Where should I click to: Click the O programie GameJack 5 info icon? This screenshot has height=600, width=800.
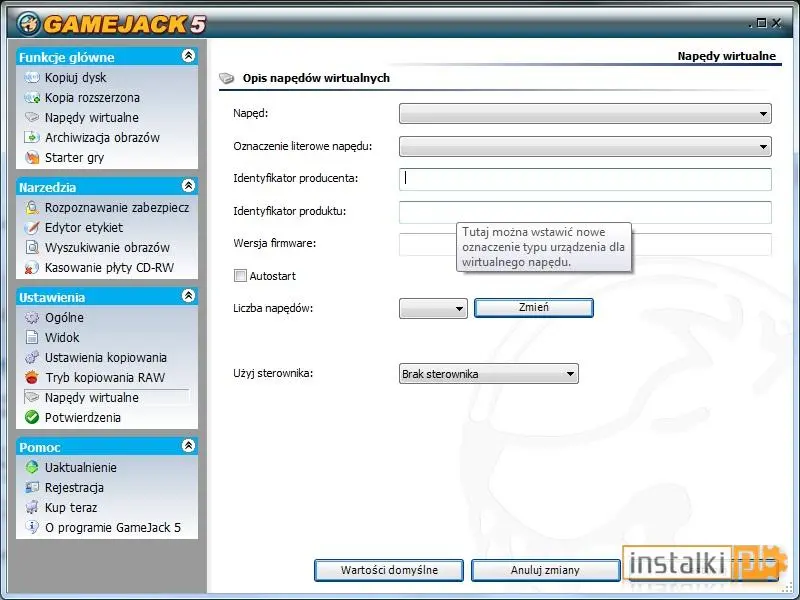[32, 528]
